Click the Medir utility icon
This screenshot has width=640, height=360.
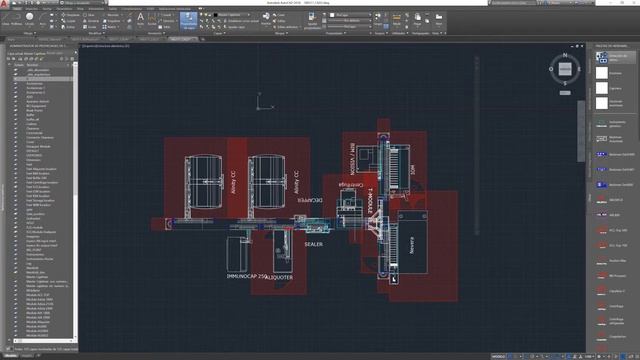click(x=396, y=19)
